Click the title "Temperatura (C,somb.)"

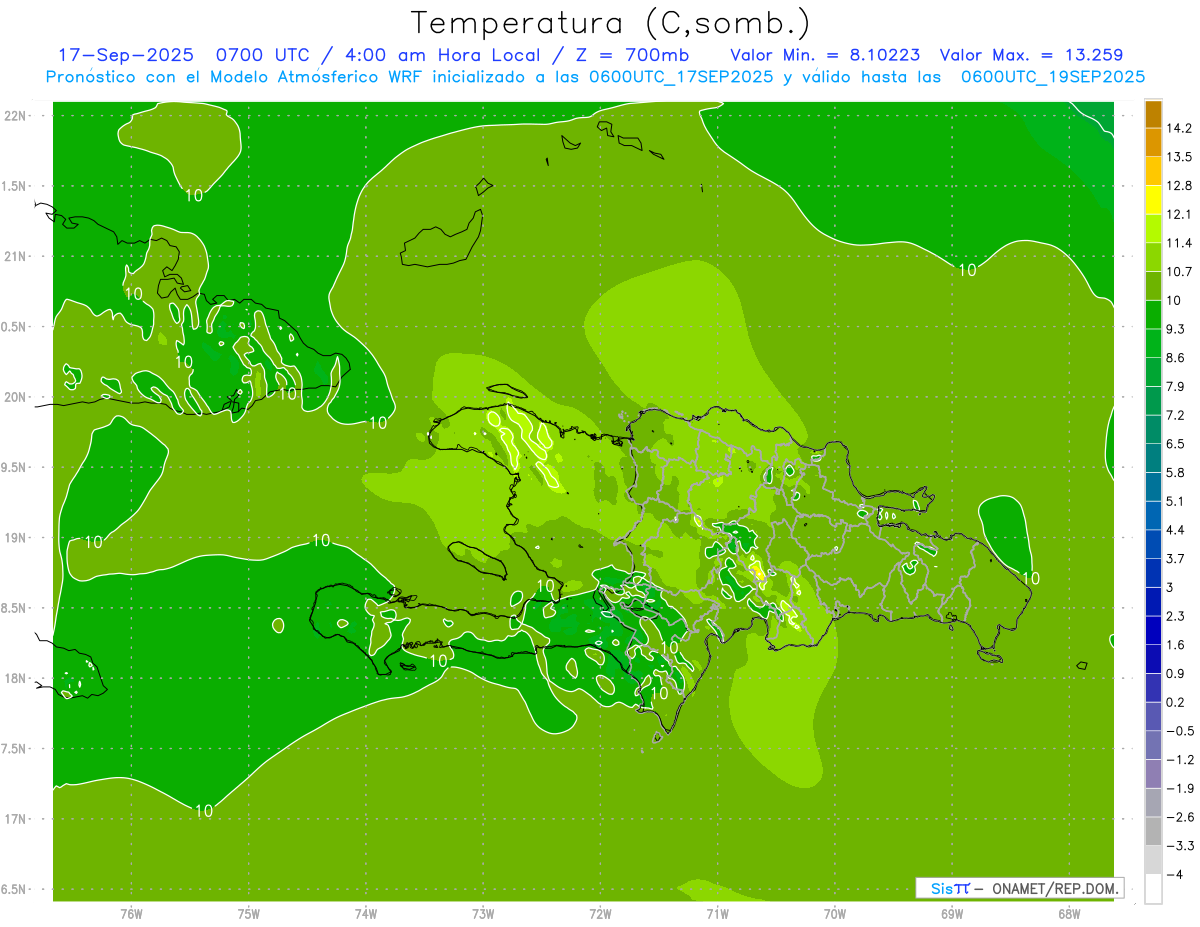point(611,23)
